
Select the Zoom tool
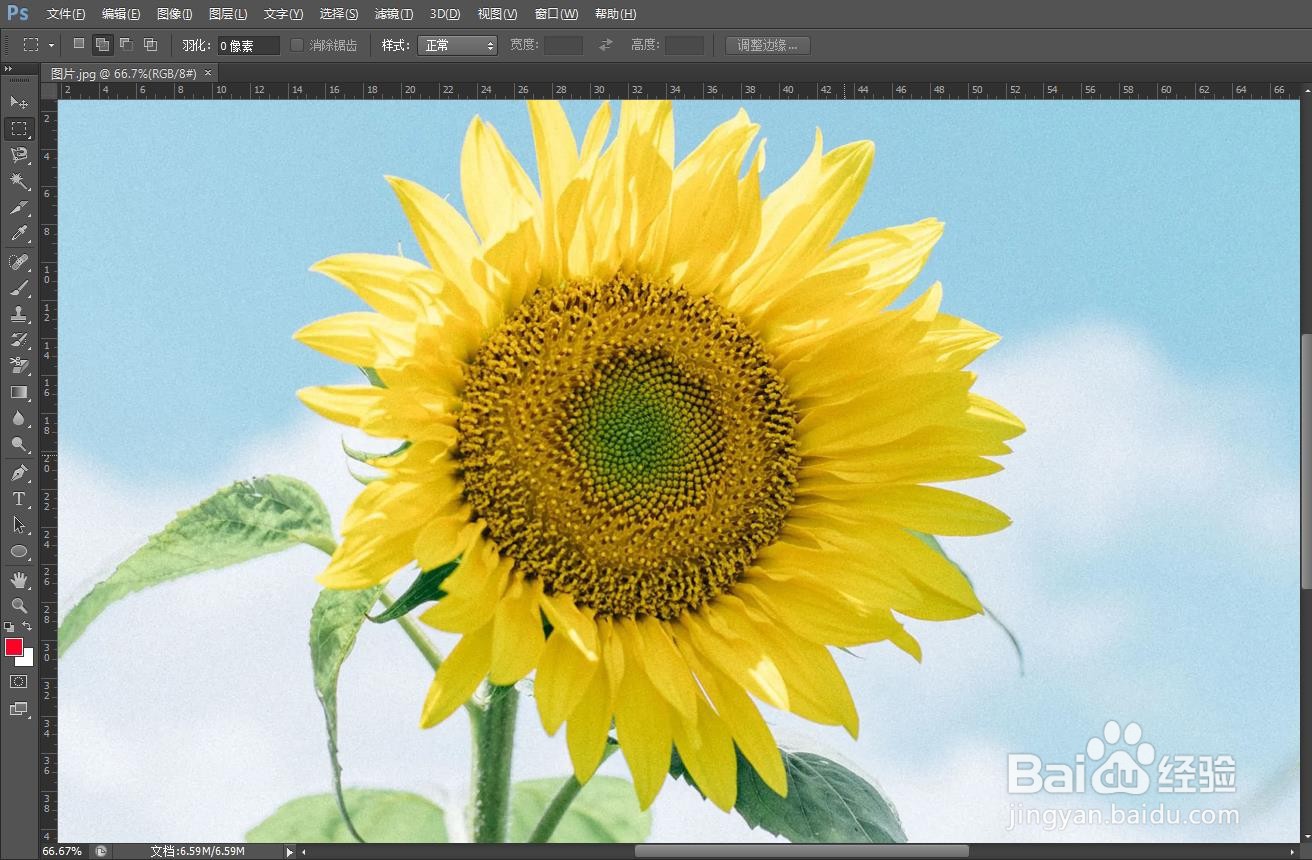point(19,605)
